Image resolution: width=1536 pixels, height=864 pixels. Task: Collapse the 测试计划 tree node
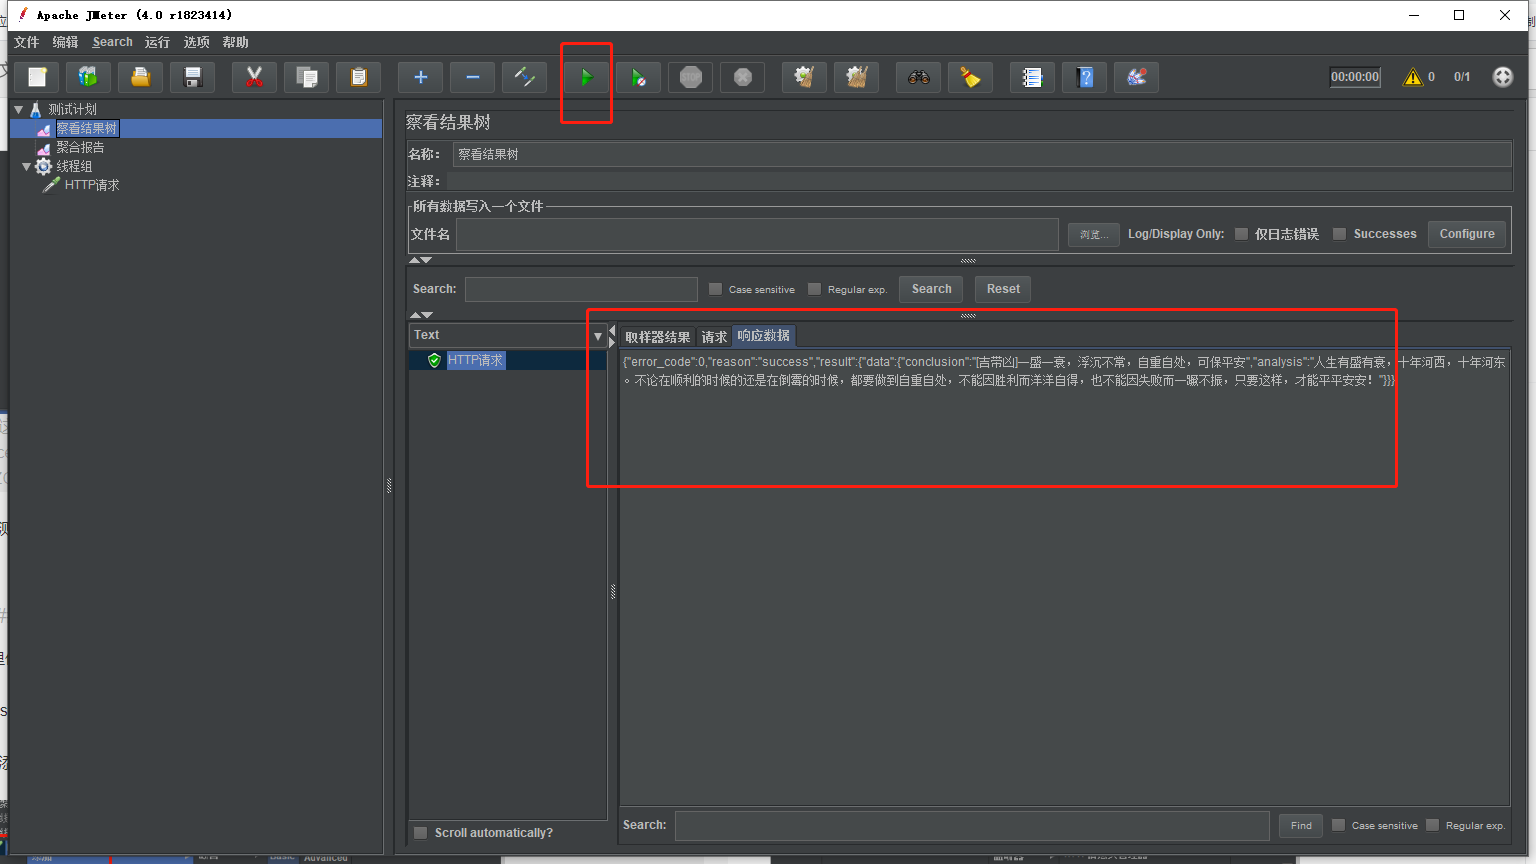(x=18, y=109)
